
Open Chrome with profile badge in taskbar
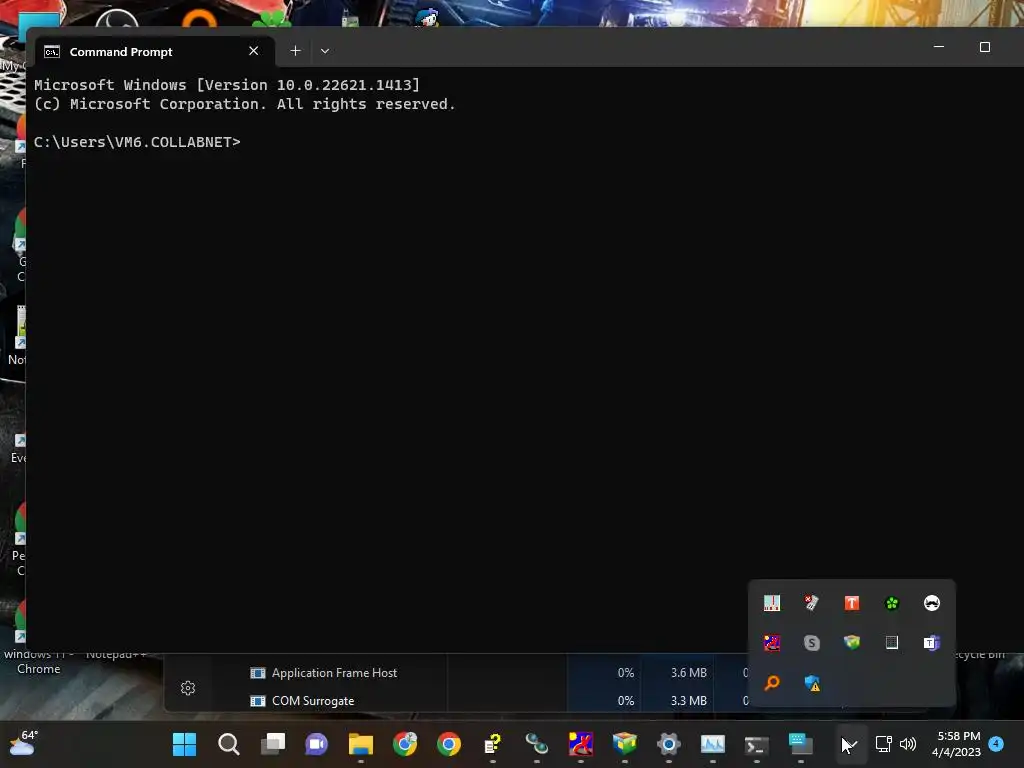tap(405, 744)
